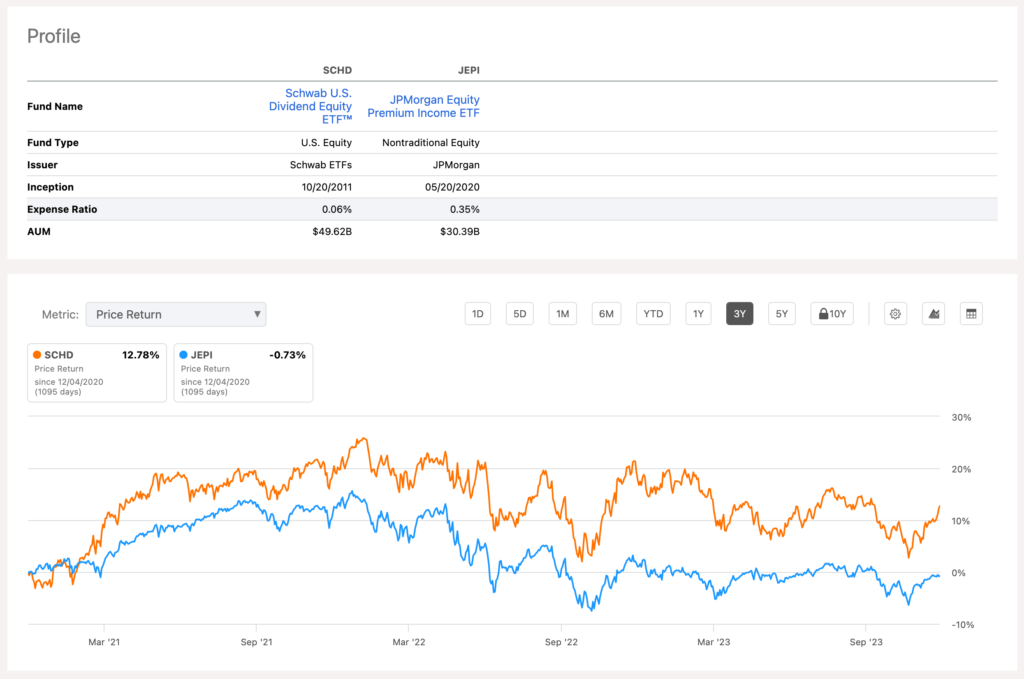The image size is (1024, 679).
Task: Click the -10% y-axis label
Action: point(963,625)
